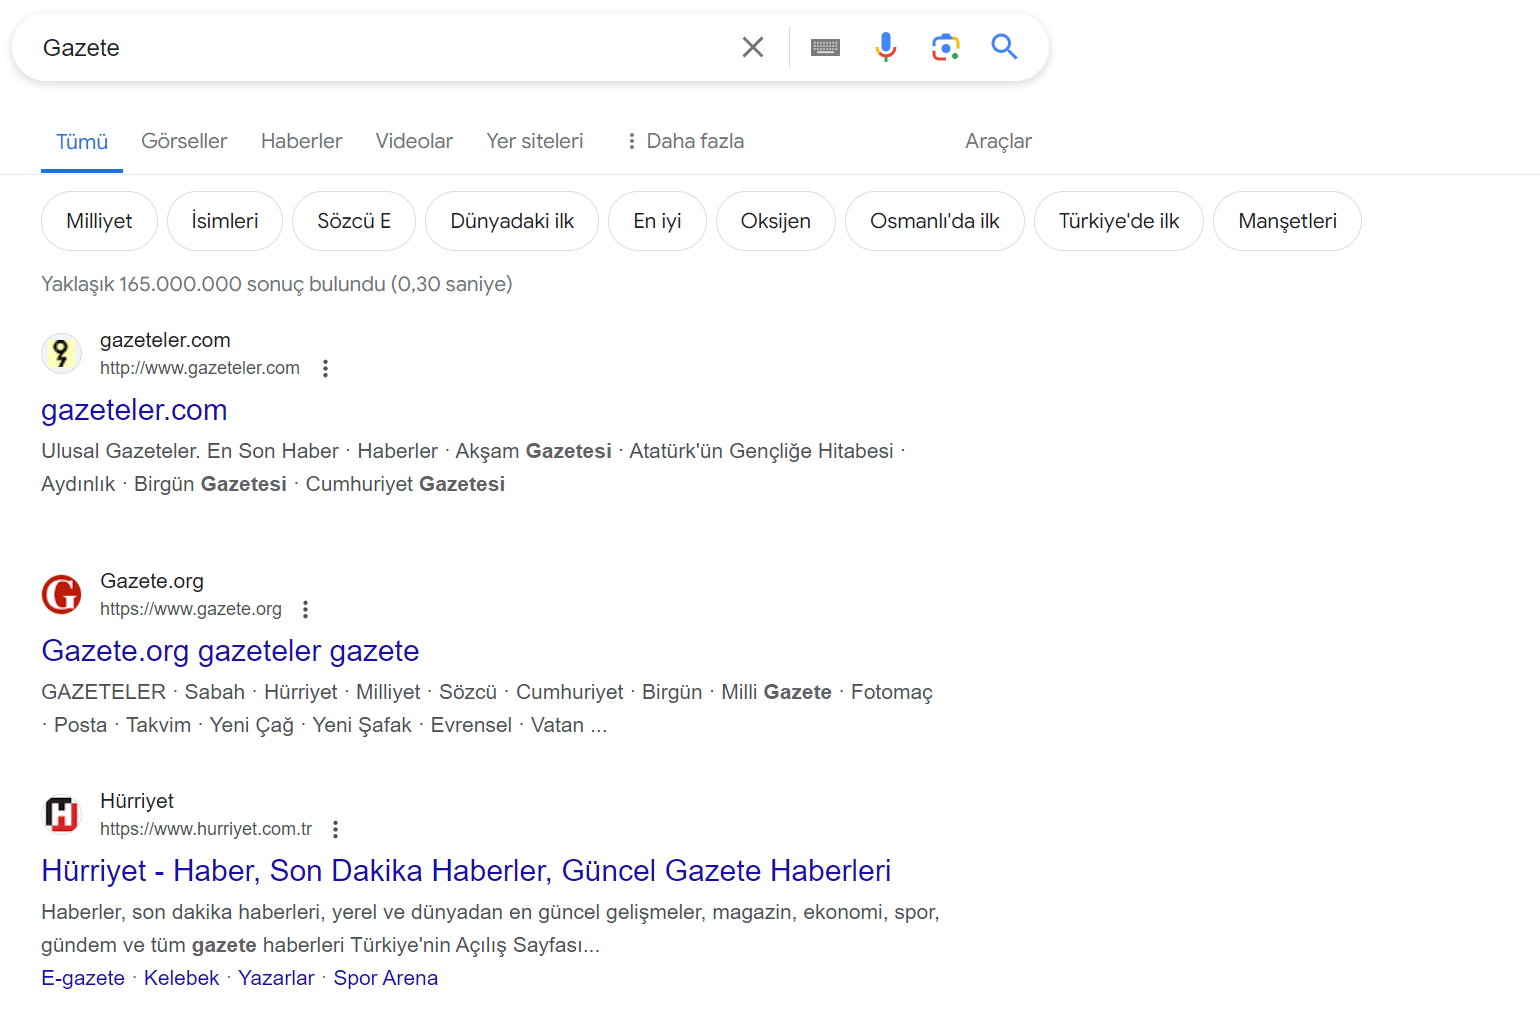The height and width of the screenshot is (1019, 1540).
Task: Select the İsimleri suggestion chip
Action: (x=225, y=221)
